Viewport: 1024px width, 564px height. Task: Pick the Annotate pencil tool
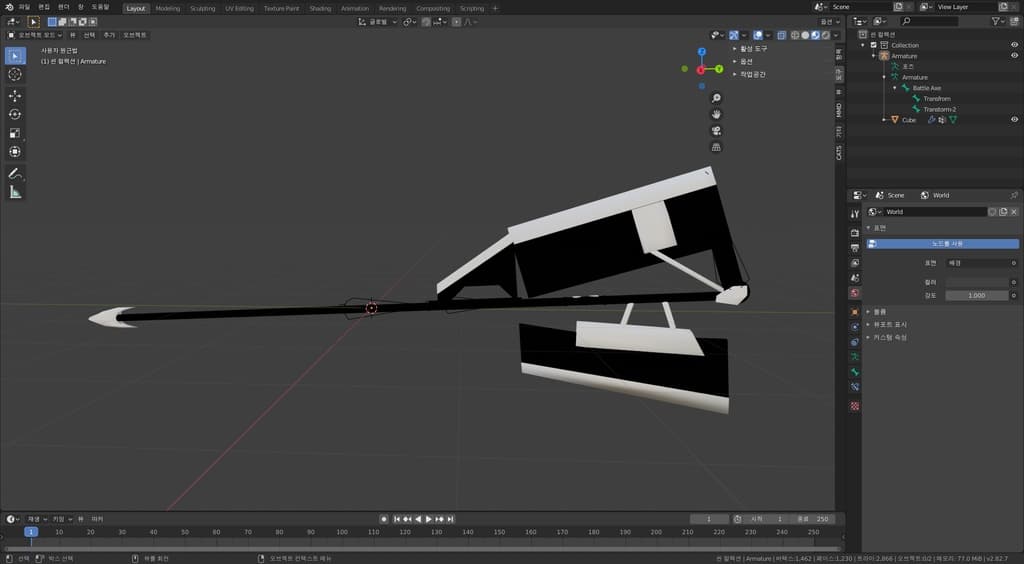click(x=15, y=173)
